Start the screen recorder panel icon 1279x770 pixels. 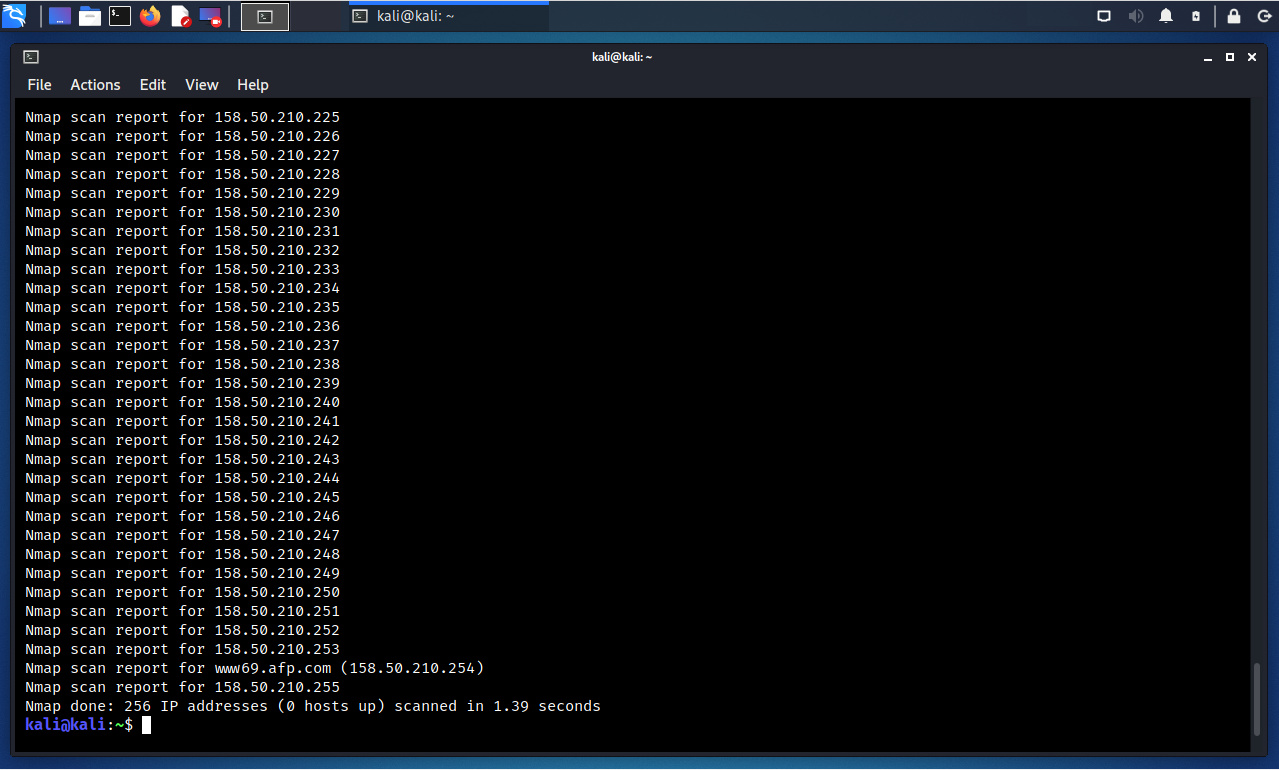[x=210, y=16]
